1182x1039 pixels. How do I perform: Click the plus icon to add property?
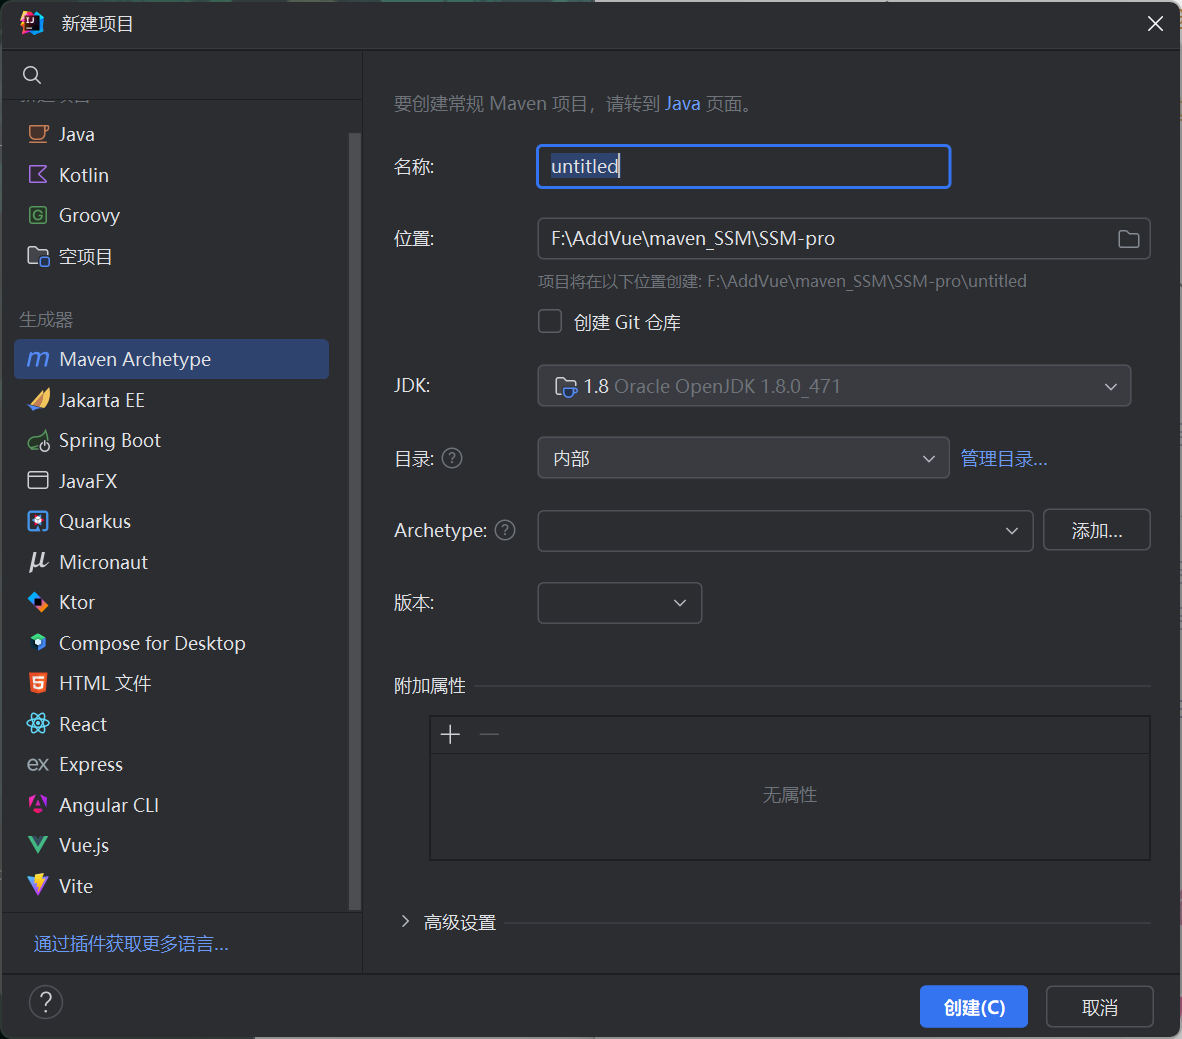click(450, 735)
